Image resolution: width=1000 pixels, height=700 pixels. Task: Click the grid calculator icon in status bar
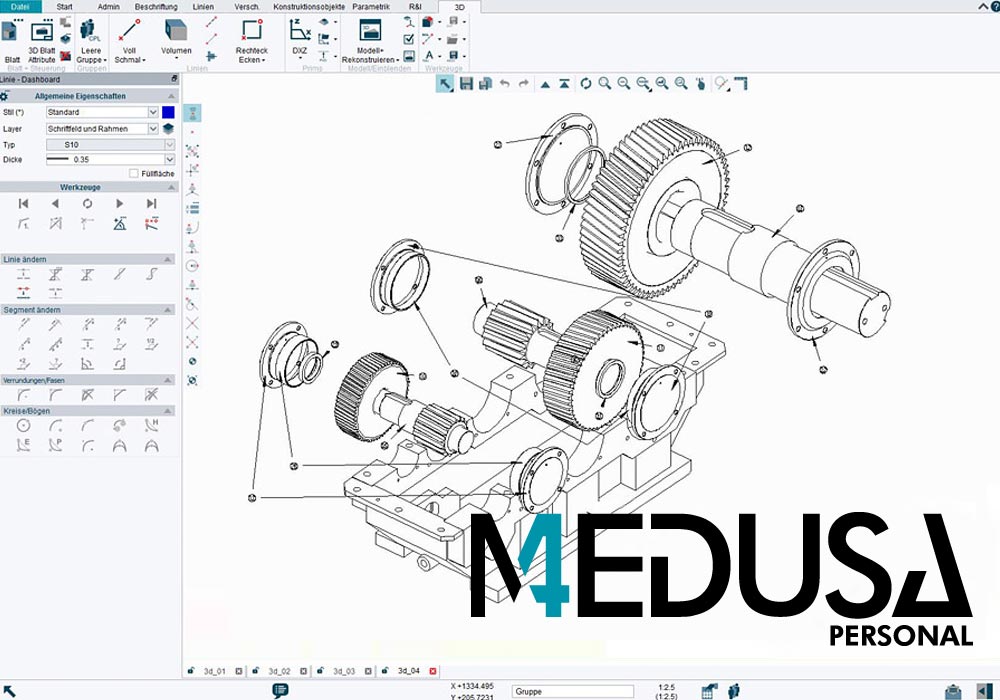coord(709,691)
